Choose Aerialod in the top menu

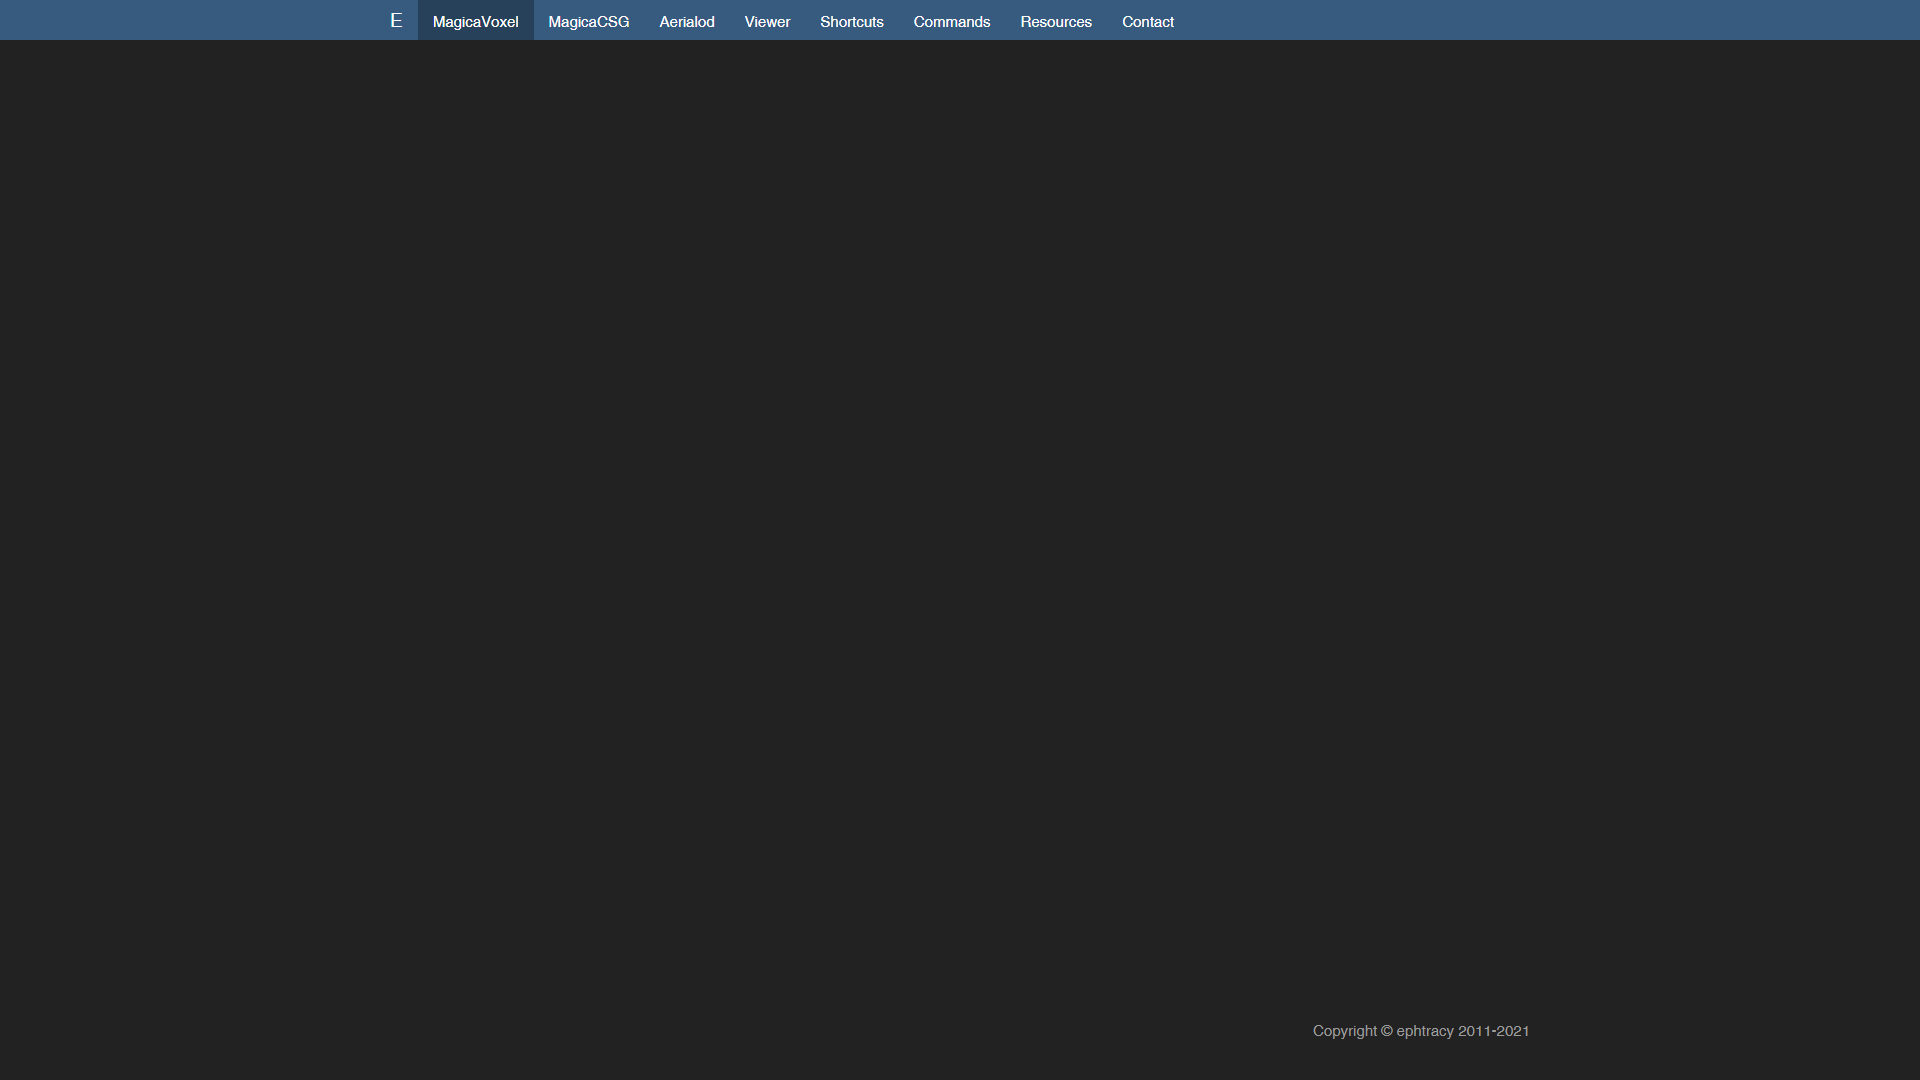686,21
